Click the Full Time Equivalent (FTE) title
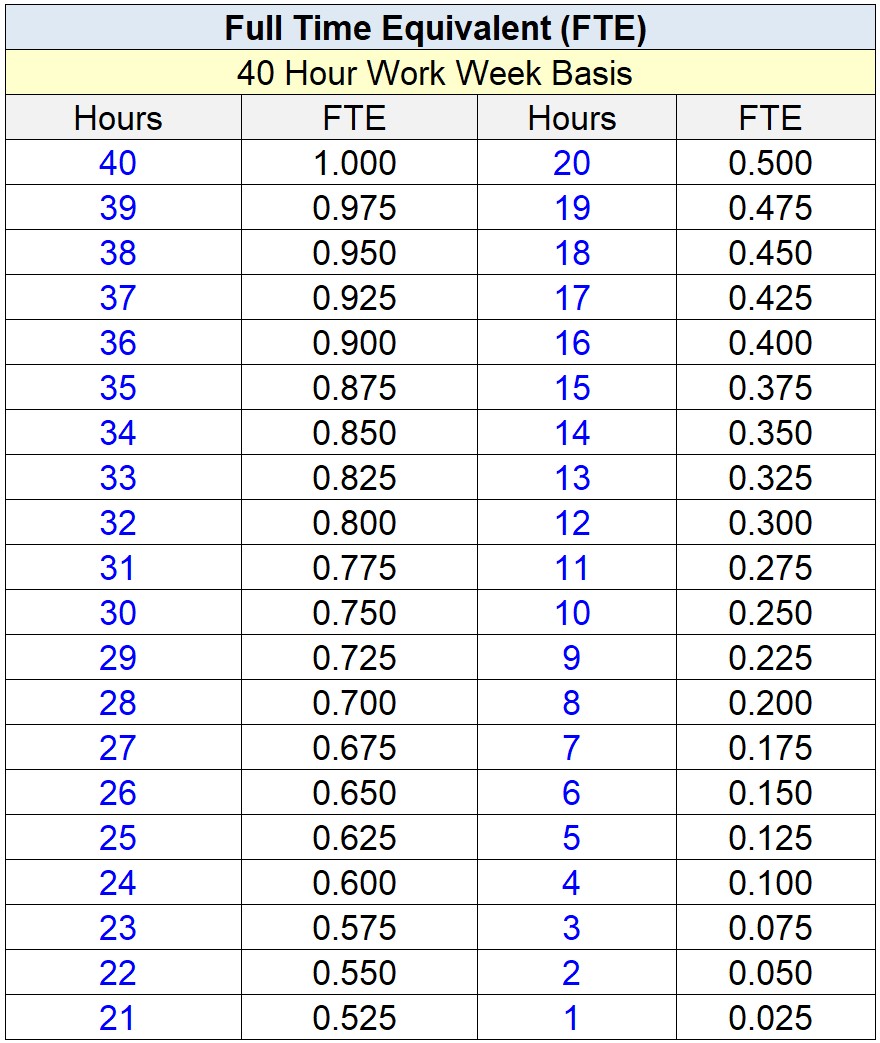 pyautogui.click(x=440, y=28)
